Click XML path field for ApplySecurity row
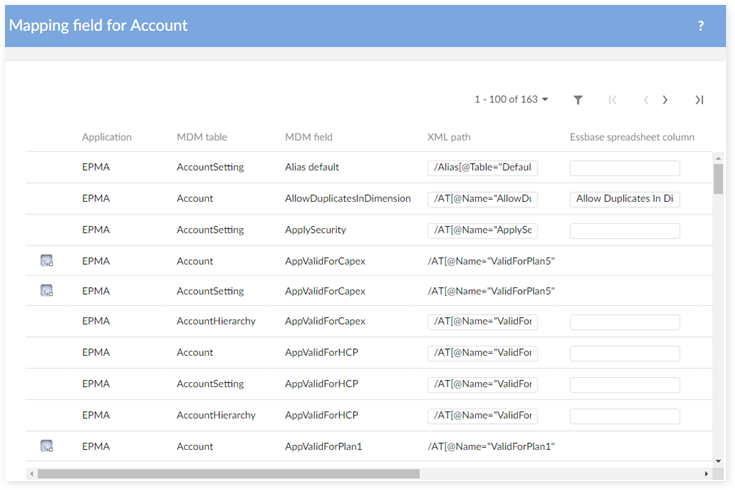Screen dimensions: 735x490 [x=482, y=230]
